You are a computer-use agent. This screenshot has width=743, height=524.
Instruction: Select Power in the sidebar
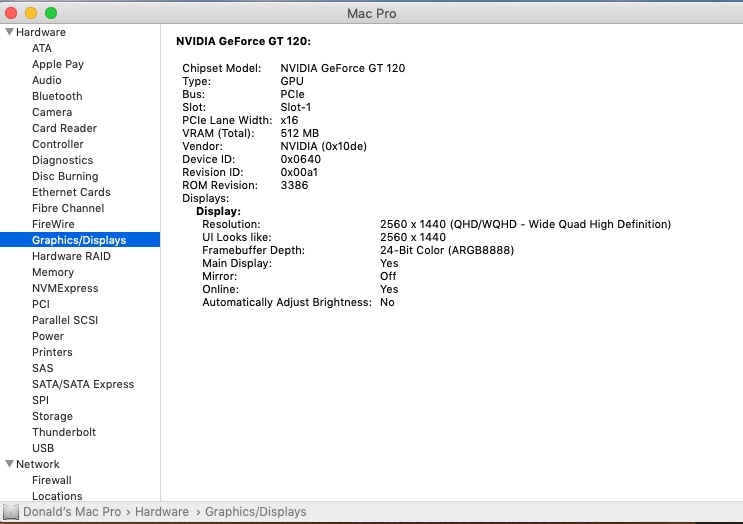[x=48, y=336]
